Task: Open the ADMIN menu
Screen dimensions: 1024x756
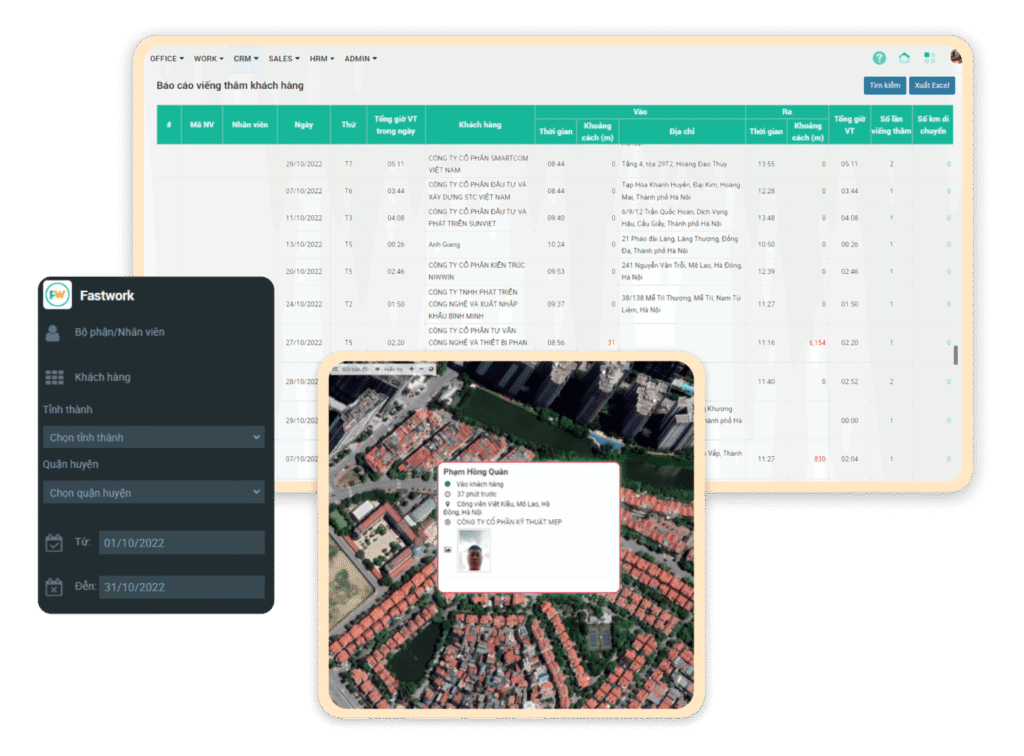Action: point(360,59)
